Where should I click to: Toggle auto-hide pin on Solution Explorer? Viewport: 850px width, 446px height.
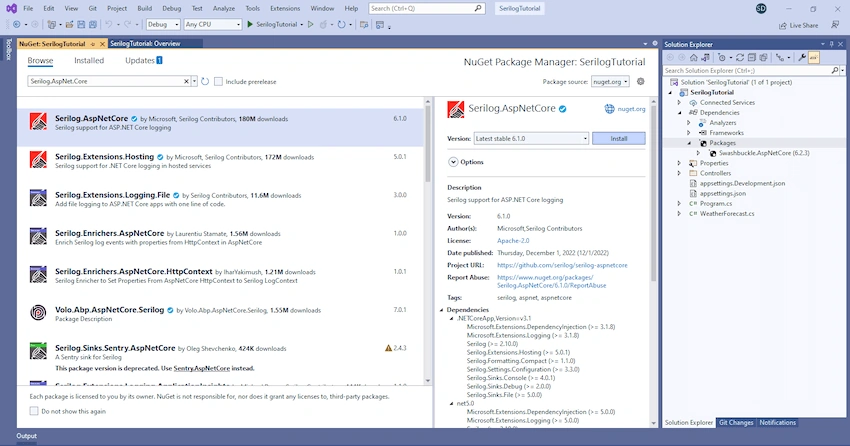[x=832, y=44]
